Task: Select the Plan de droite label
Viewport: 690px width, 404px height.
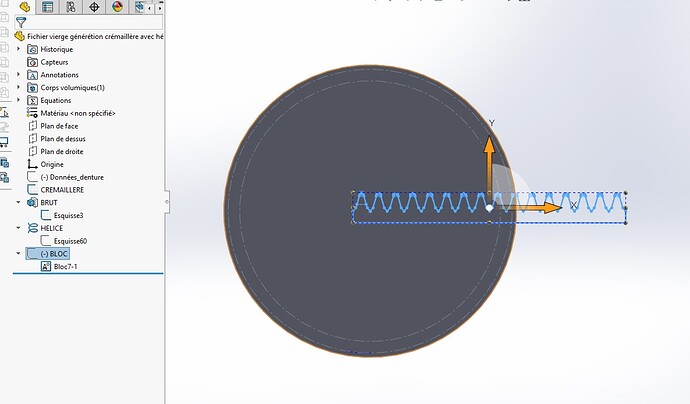Action: pyautogui.click(x=62, y=151)
